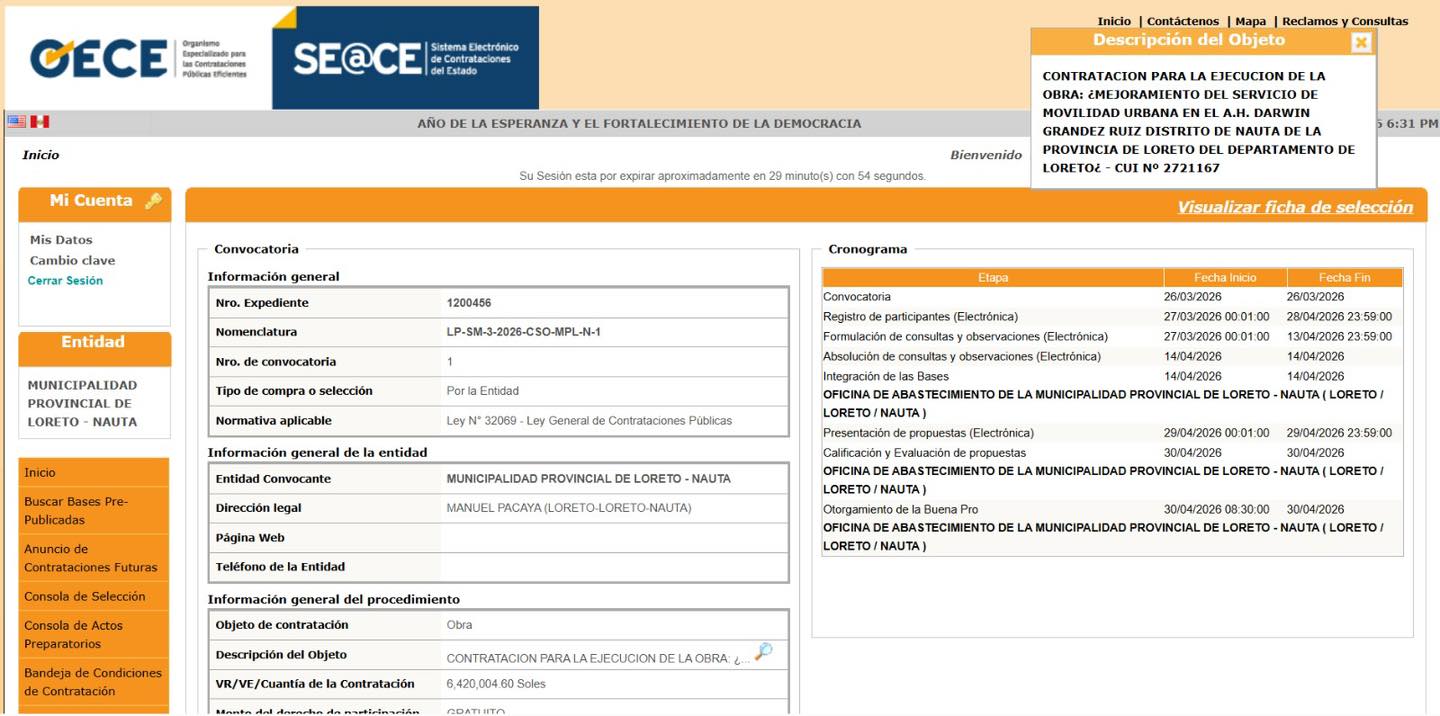1440x716 pixels.
Task: Open Mis Datos in Mi Cuenta
Action: tap(61, 240)
